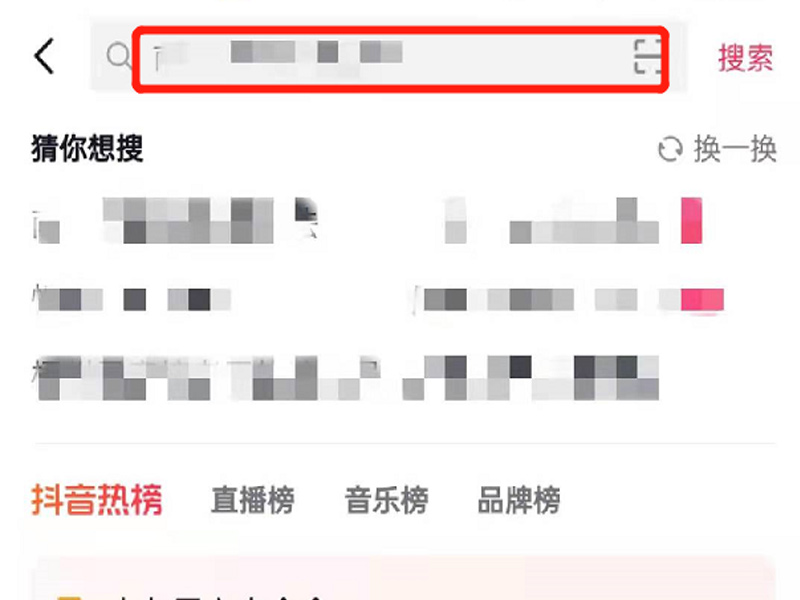
Task: Switch to the 品牌榜 tab
Action: pyautogui.click(x=519, y=500)
